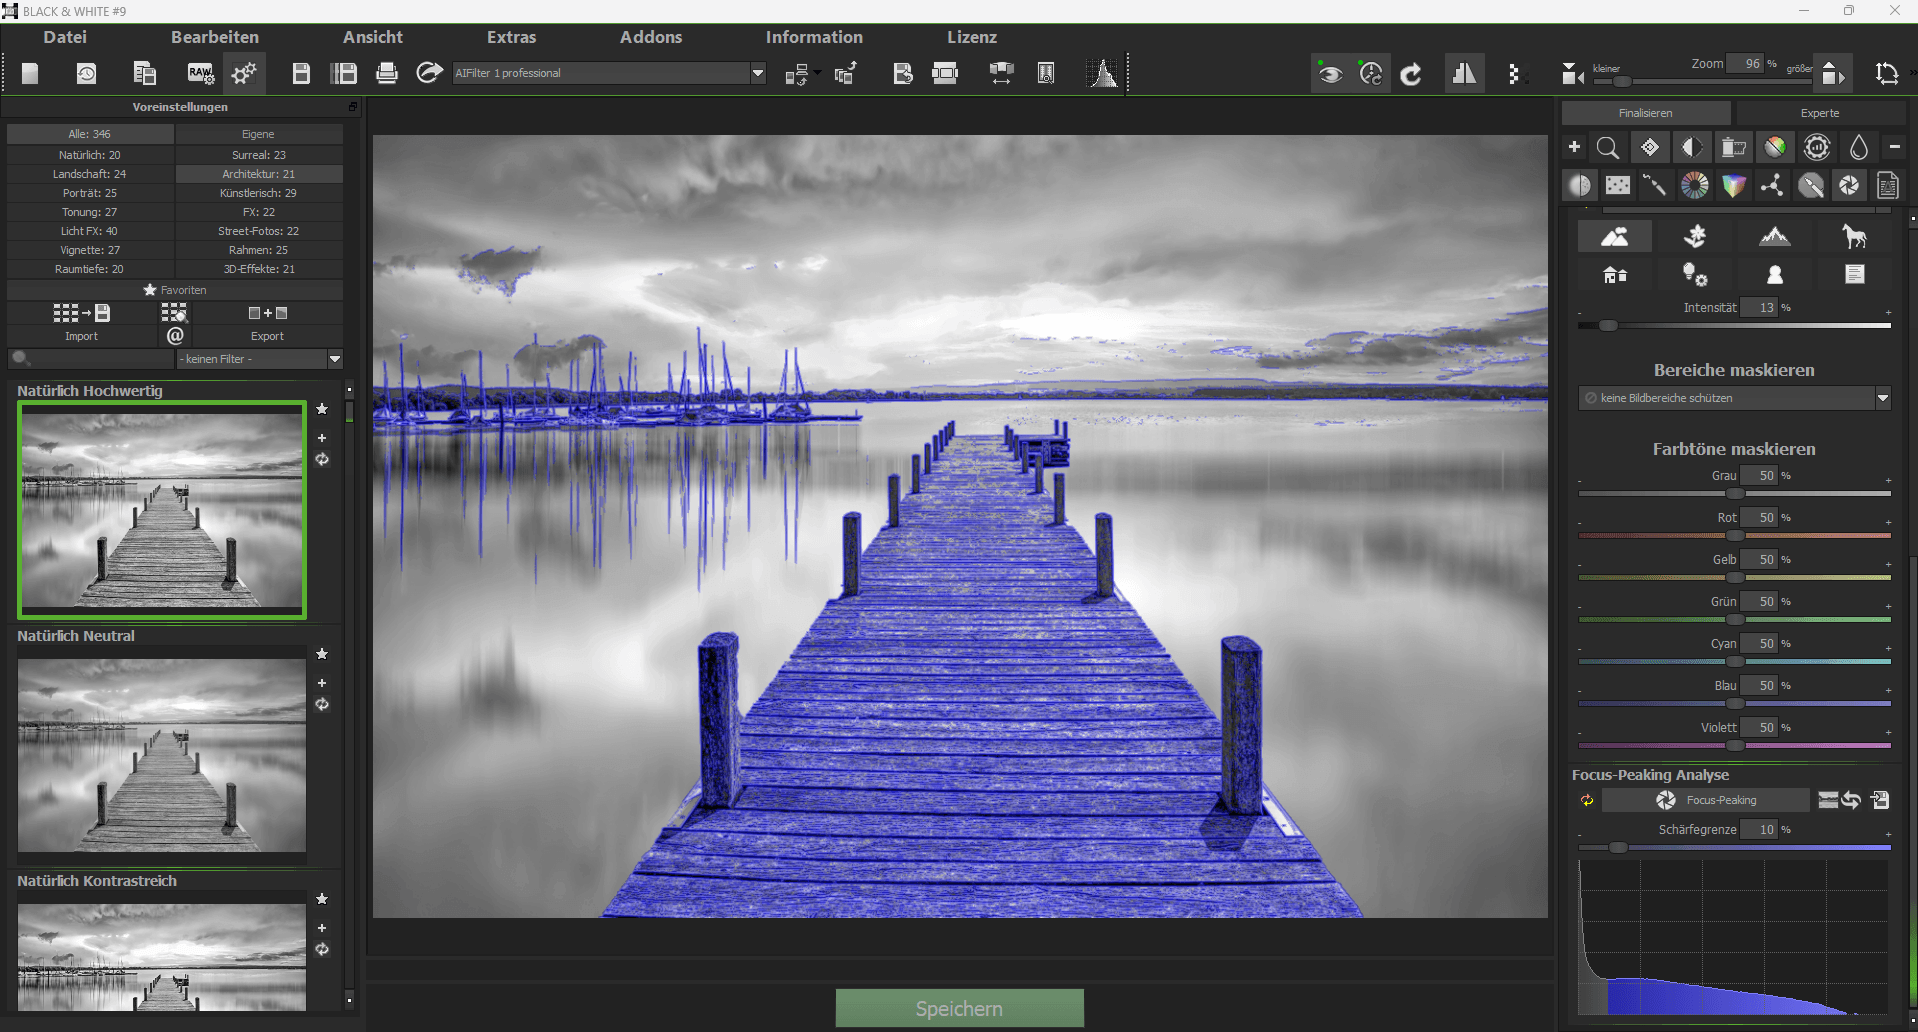1918x1032 pixels.
Task: Expand the tool row with plus button
Action: click(x=1574, y=147)
